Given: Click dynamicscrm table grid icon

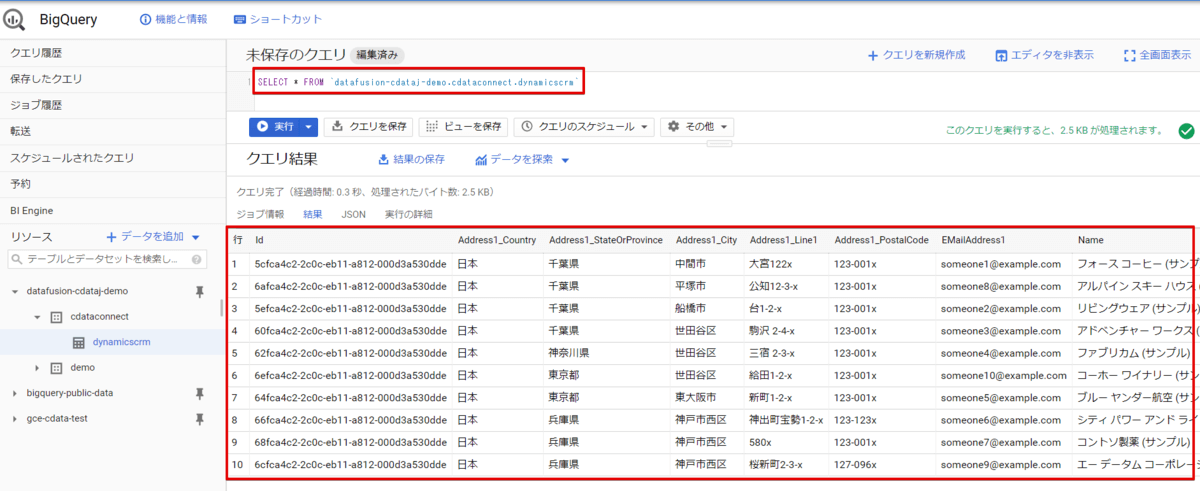Looking at the screenshot, I should (79, 342).
